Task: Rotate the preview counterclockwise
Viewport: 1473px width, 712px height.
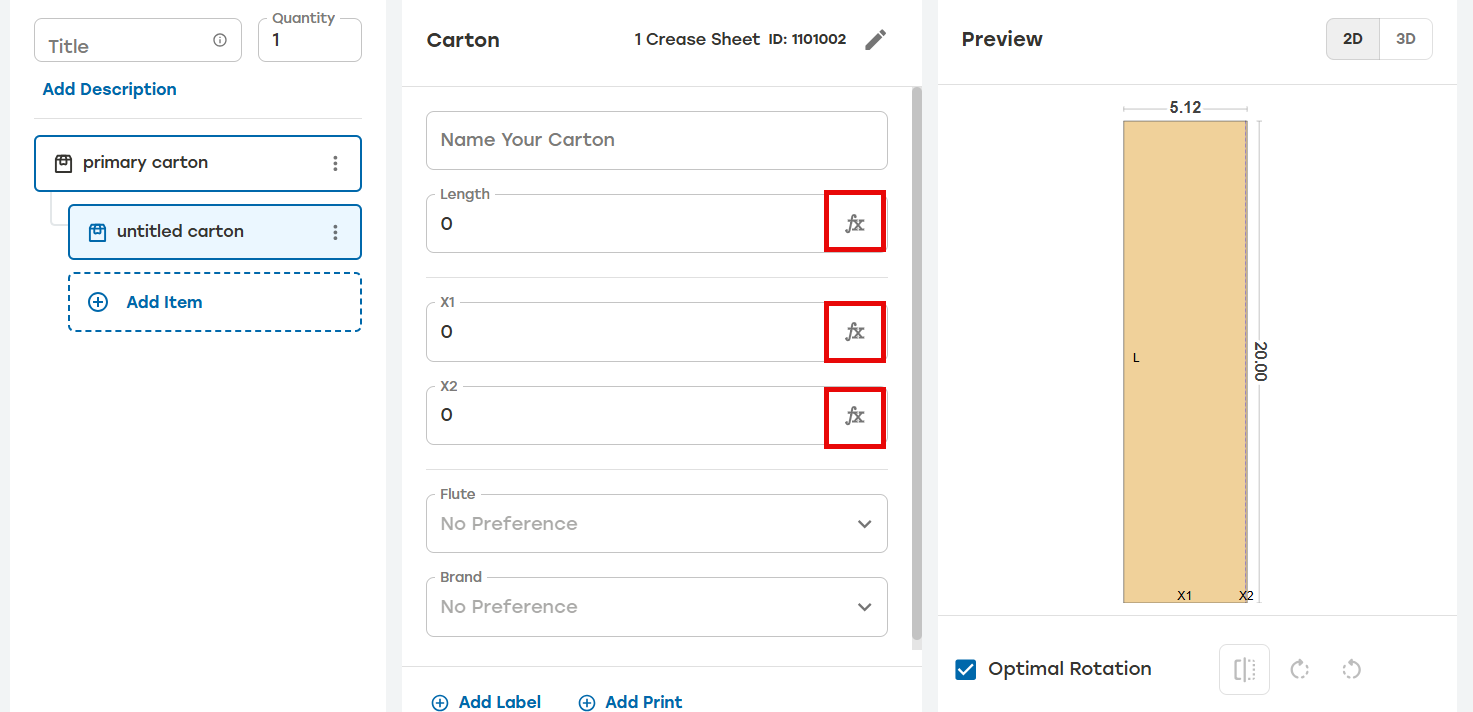Action: tap(1351, 670)
